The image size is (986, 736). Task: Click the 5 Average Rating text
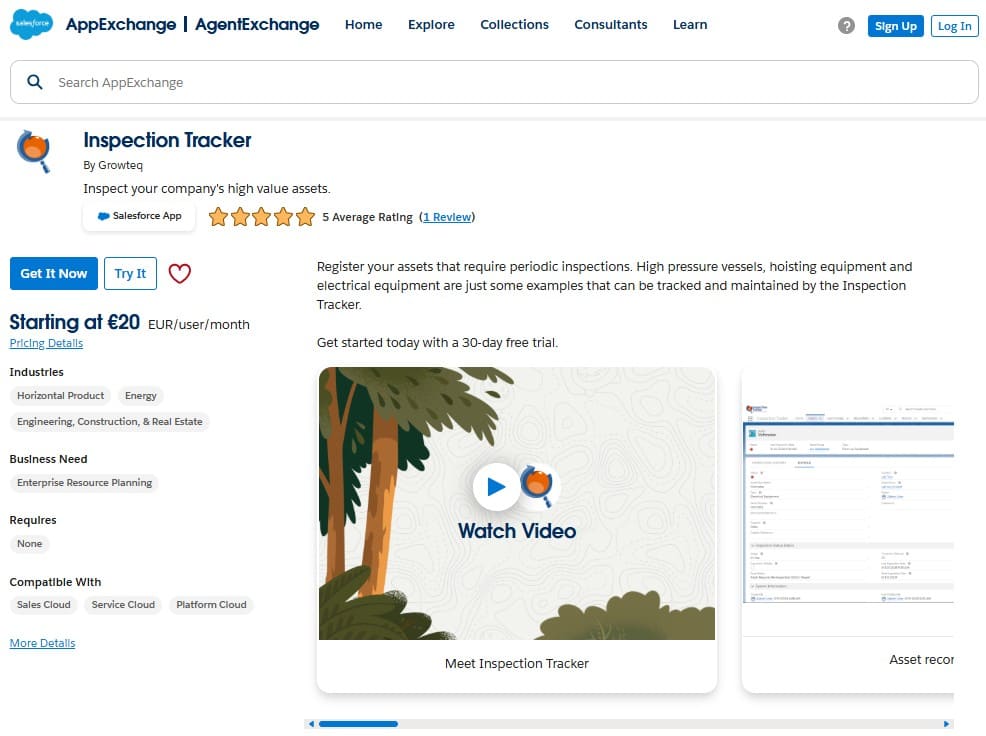(367, 217)
